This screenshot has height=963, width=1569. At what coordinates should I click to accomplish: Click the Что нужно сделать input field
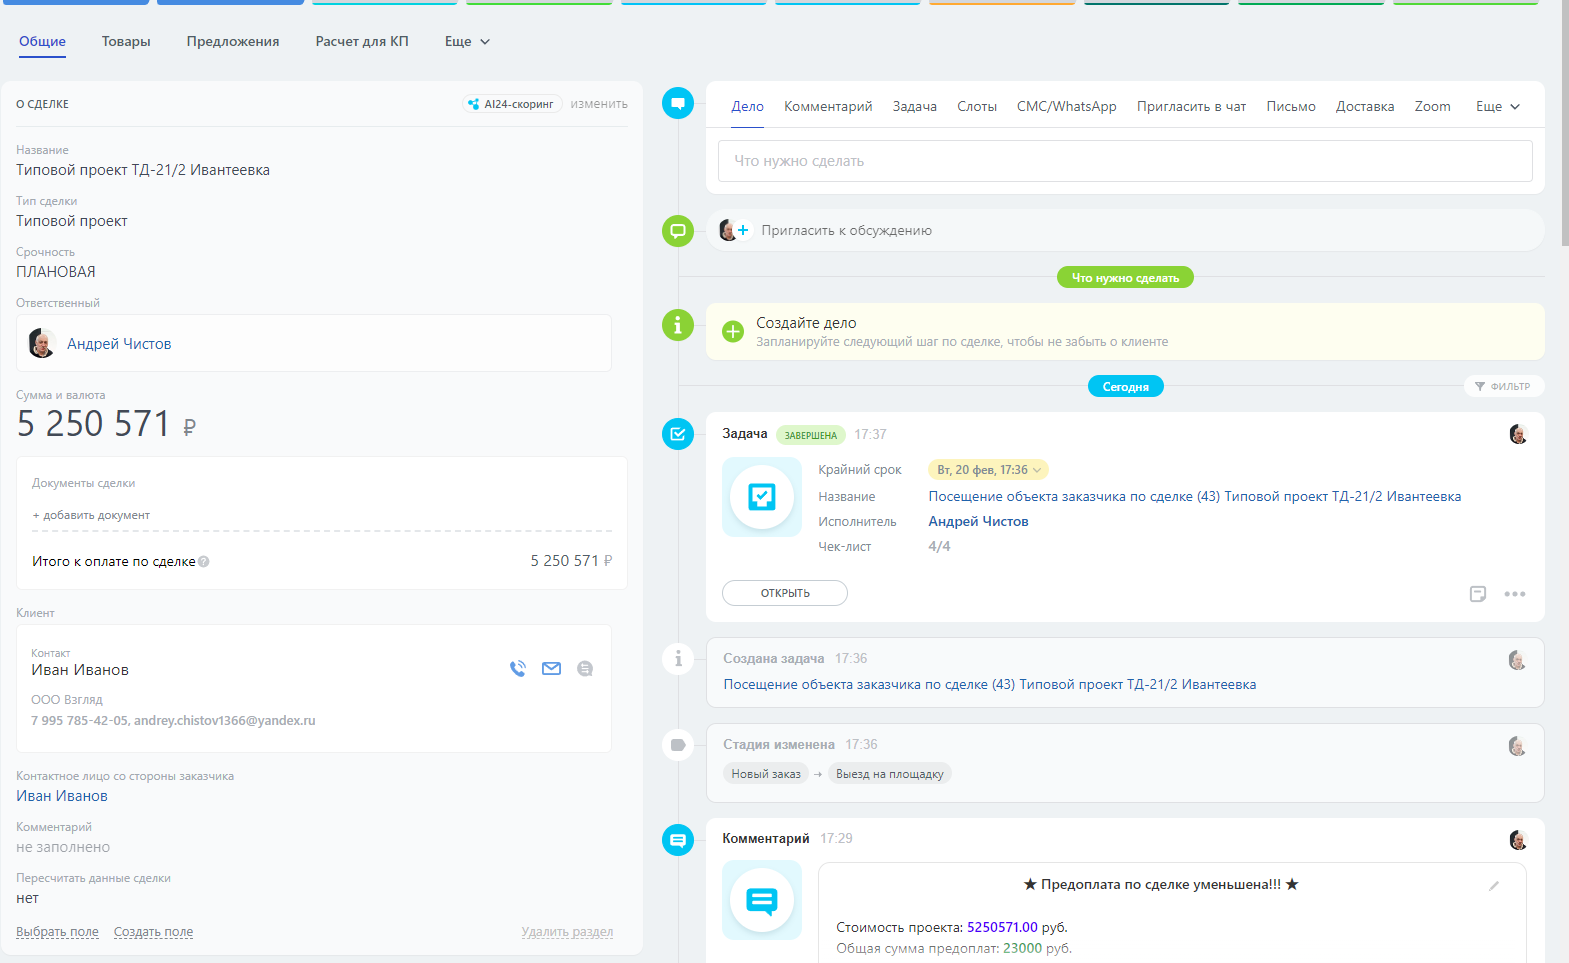1125,161
